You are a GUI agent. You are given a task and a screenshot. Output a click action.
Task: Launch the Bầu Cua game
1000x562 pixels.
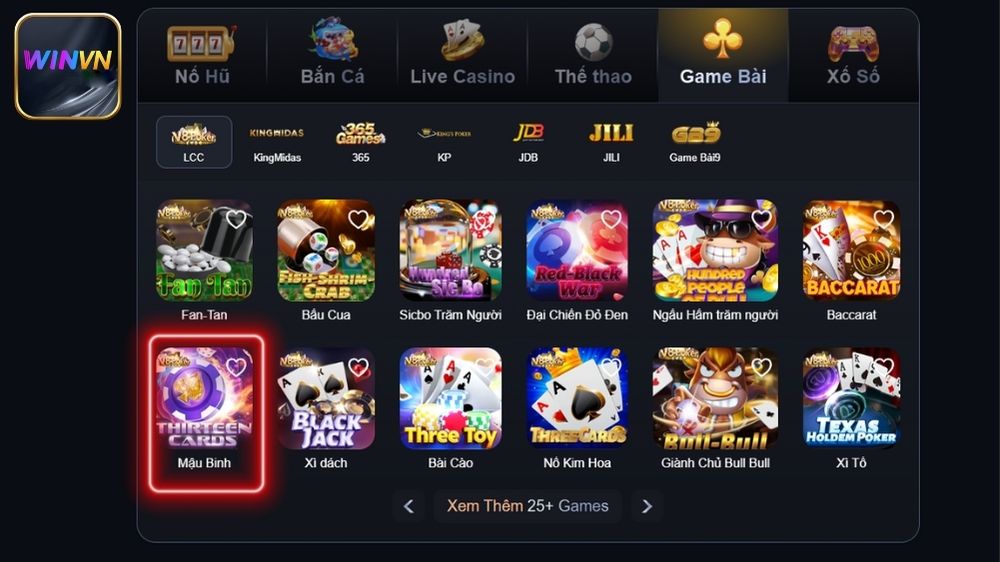pyautogui.click(x=326, y=250)
